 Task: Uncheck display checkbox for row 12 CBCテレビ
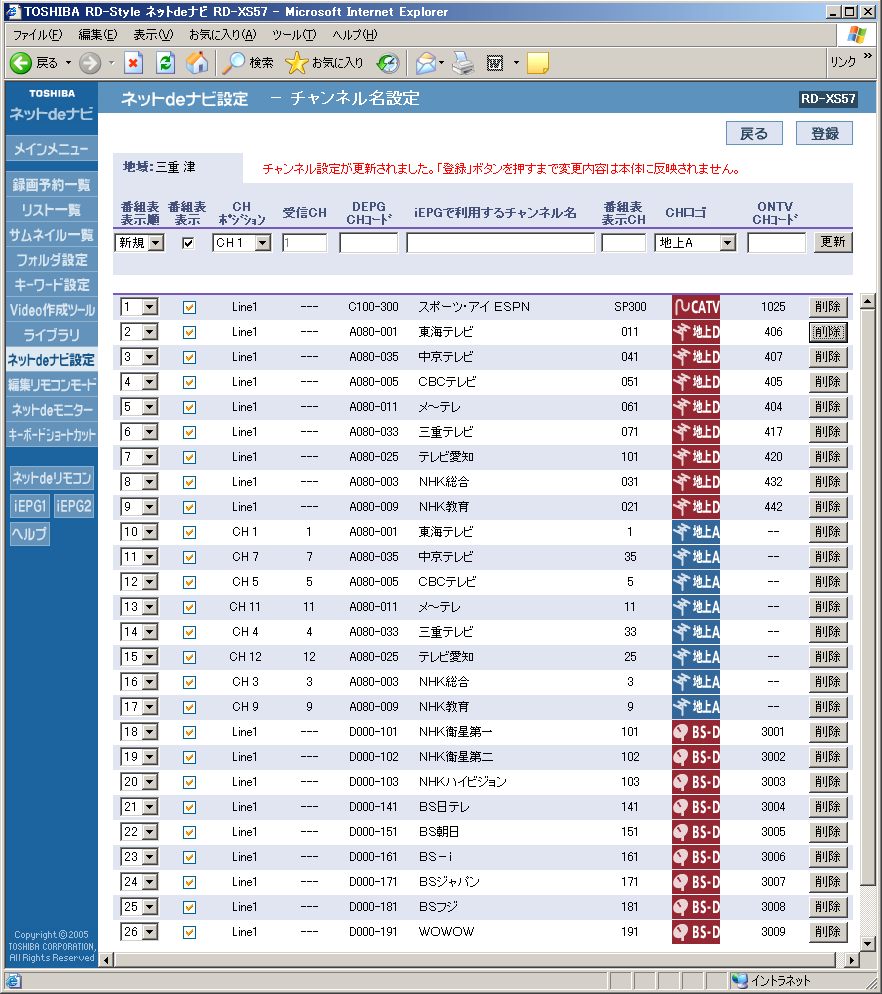(x=189, y=582)
